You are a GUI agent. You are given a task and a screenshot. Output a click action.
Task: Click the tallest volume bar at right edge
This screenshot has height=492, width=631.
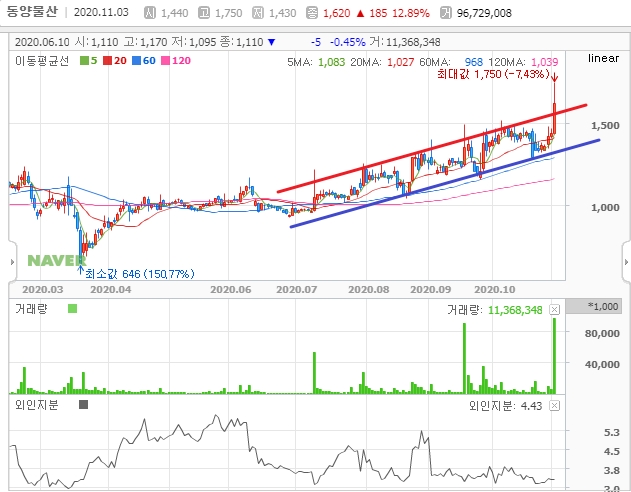point(554,356)
